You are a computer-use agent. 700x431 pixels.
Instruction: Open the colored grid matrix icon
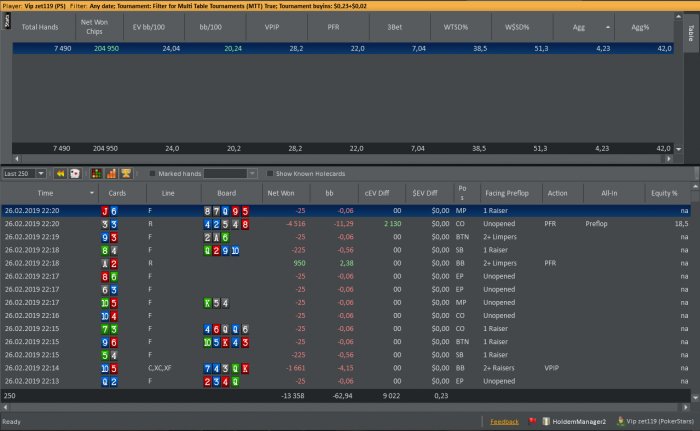coord(97,173)
